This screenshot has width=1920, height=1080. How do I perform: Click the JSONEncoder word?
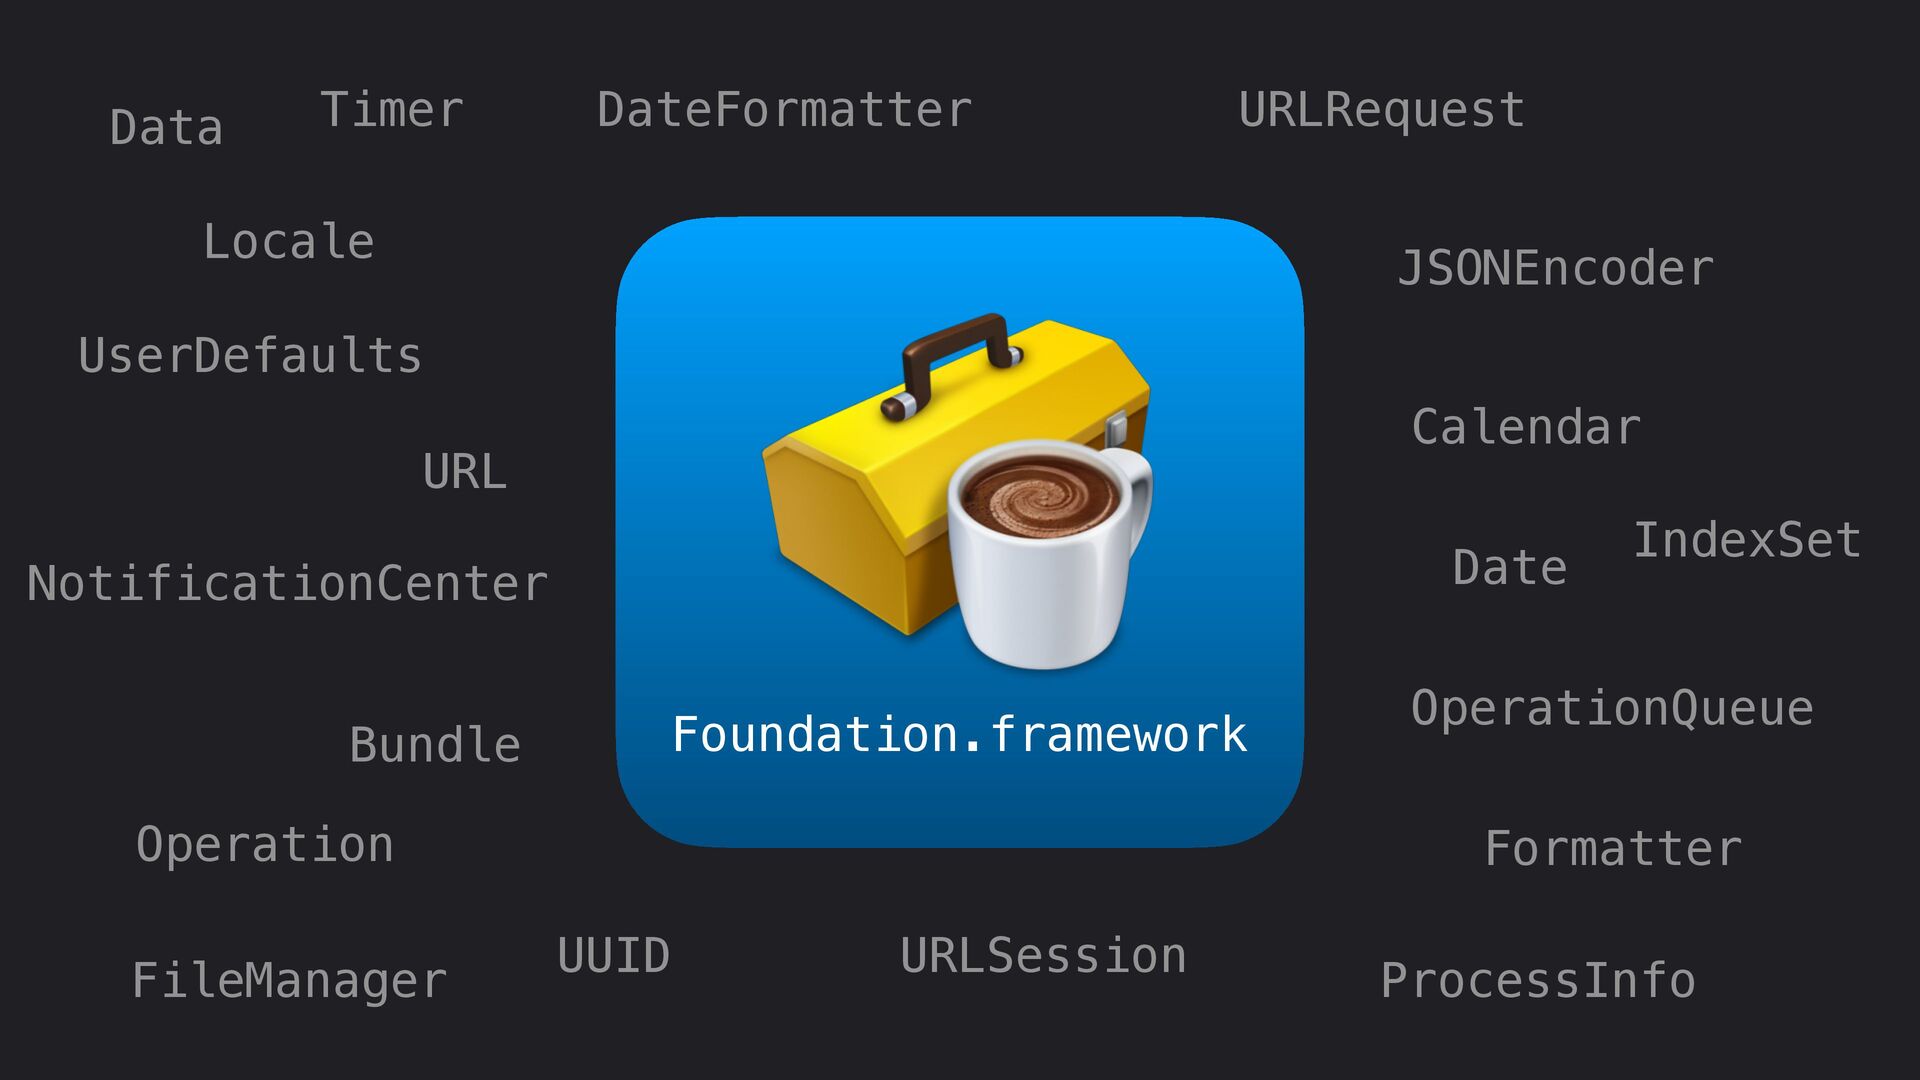[1555, 268]
